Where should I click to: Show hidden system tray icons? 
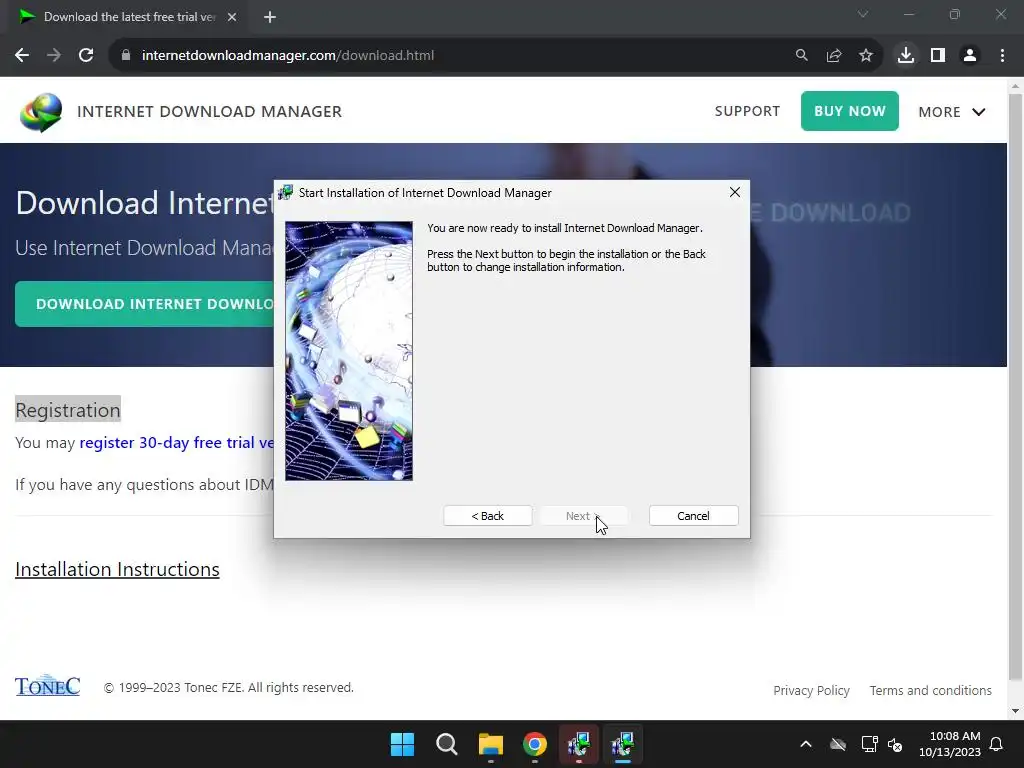pyautogui.click(x=806, y=744)
